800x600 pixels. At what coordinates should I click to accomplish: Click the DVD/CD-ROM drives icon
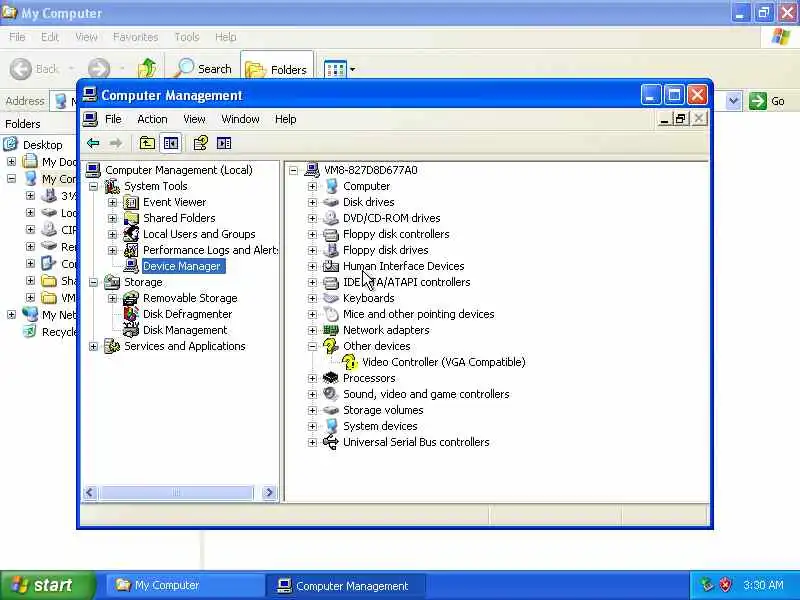tap(331, 218)
